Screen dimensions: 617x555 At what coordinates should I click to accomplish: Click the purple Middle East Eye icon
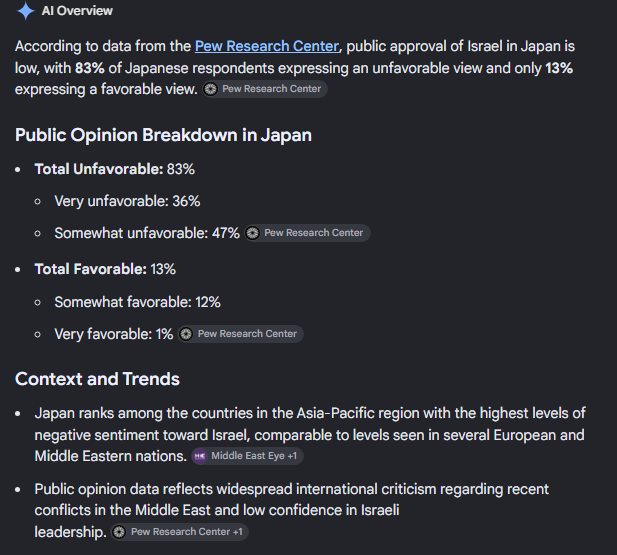click(x=200, y=456)
